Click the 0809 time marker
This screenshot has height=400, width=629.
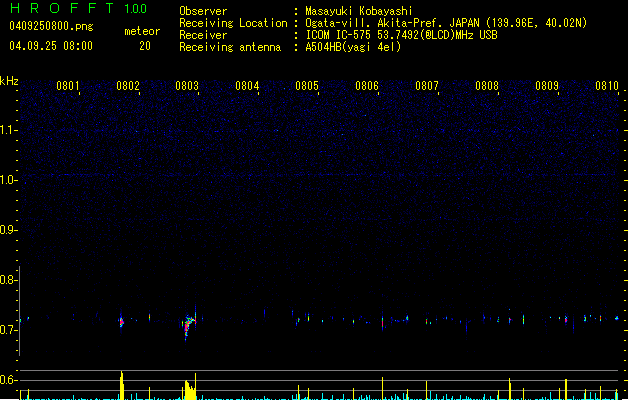(547, 86)
